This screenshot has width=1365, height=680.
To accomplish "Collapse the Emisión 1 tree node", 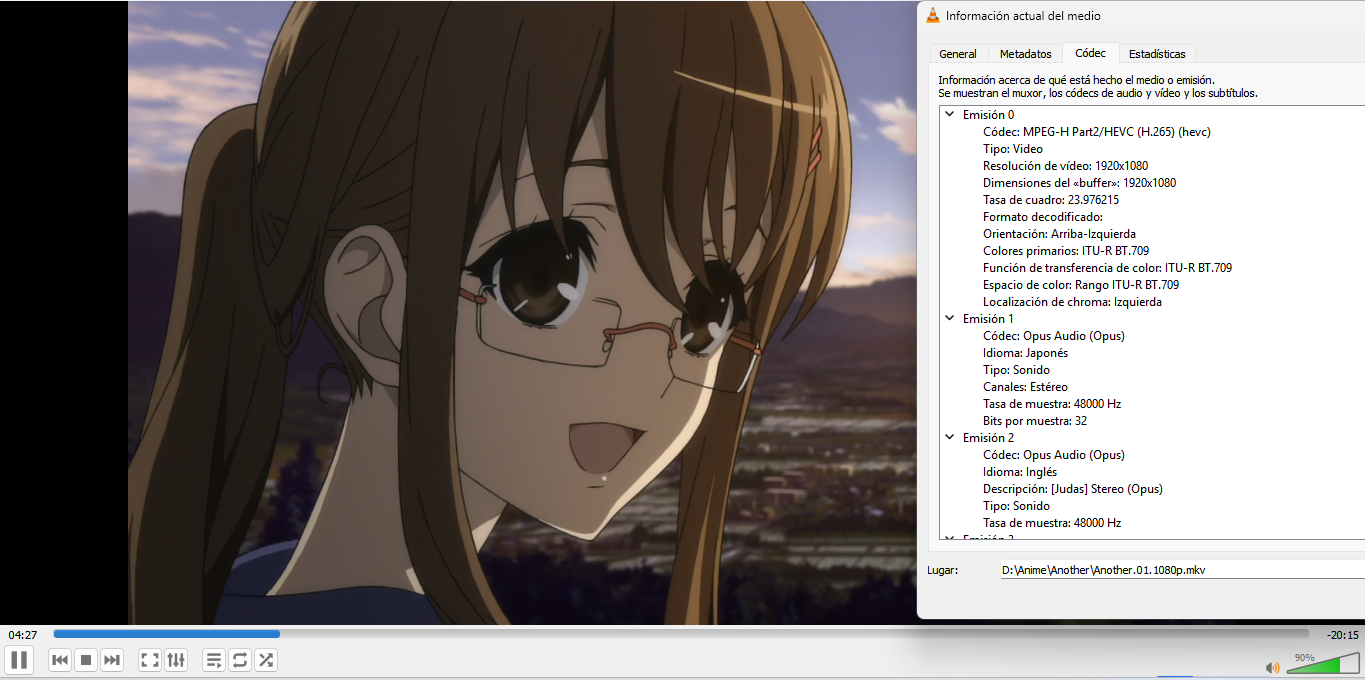I will [950, 319].
